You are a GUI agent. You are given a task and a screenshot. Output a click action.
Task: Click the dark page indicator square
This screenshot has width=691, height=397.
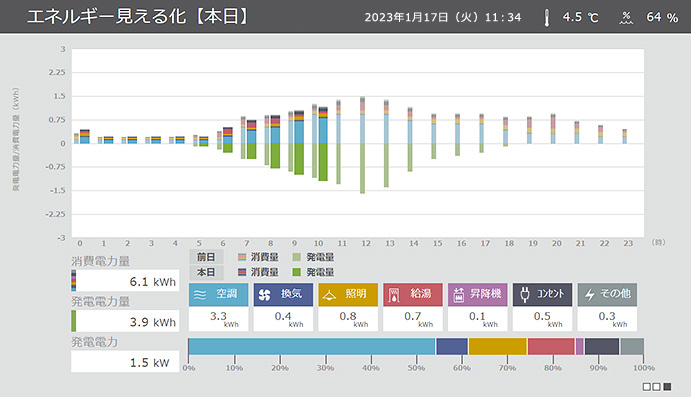coord(667,386)
